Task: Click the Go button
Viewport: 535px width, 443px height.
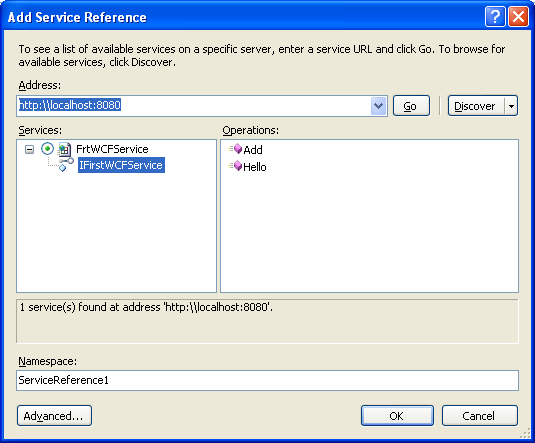Action: (x=411, y=106)
